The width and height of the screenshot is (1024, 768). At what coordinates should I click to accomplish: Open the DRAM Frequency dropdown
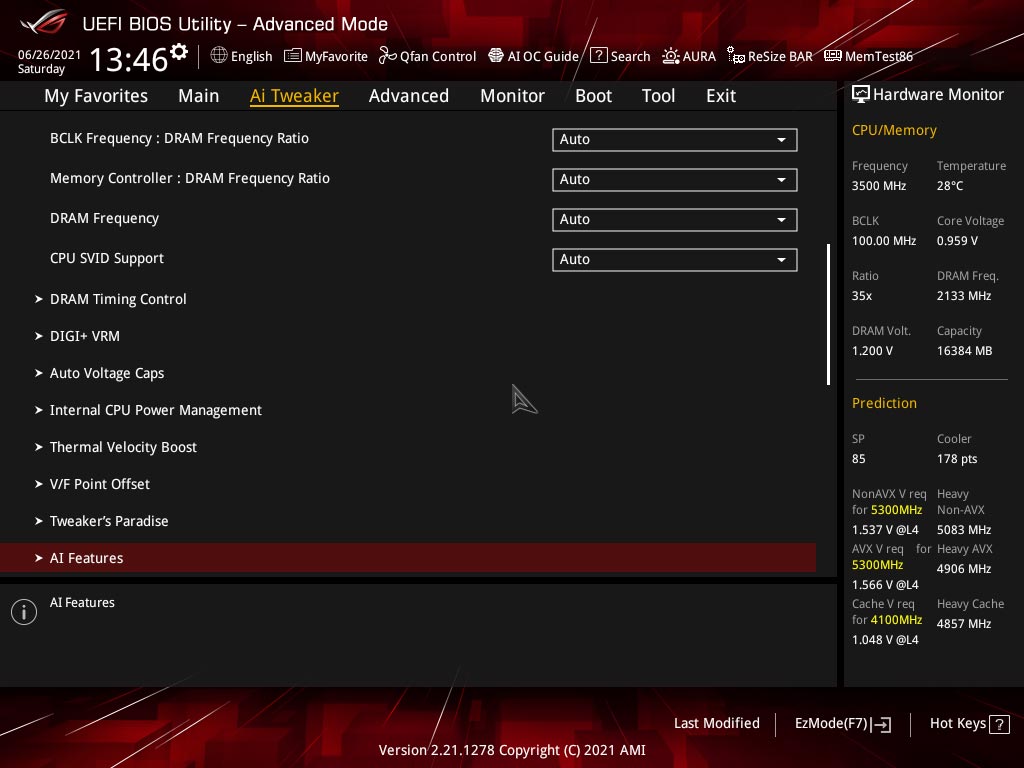pos(675,219)
